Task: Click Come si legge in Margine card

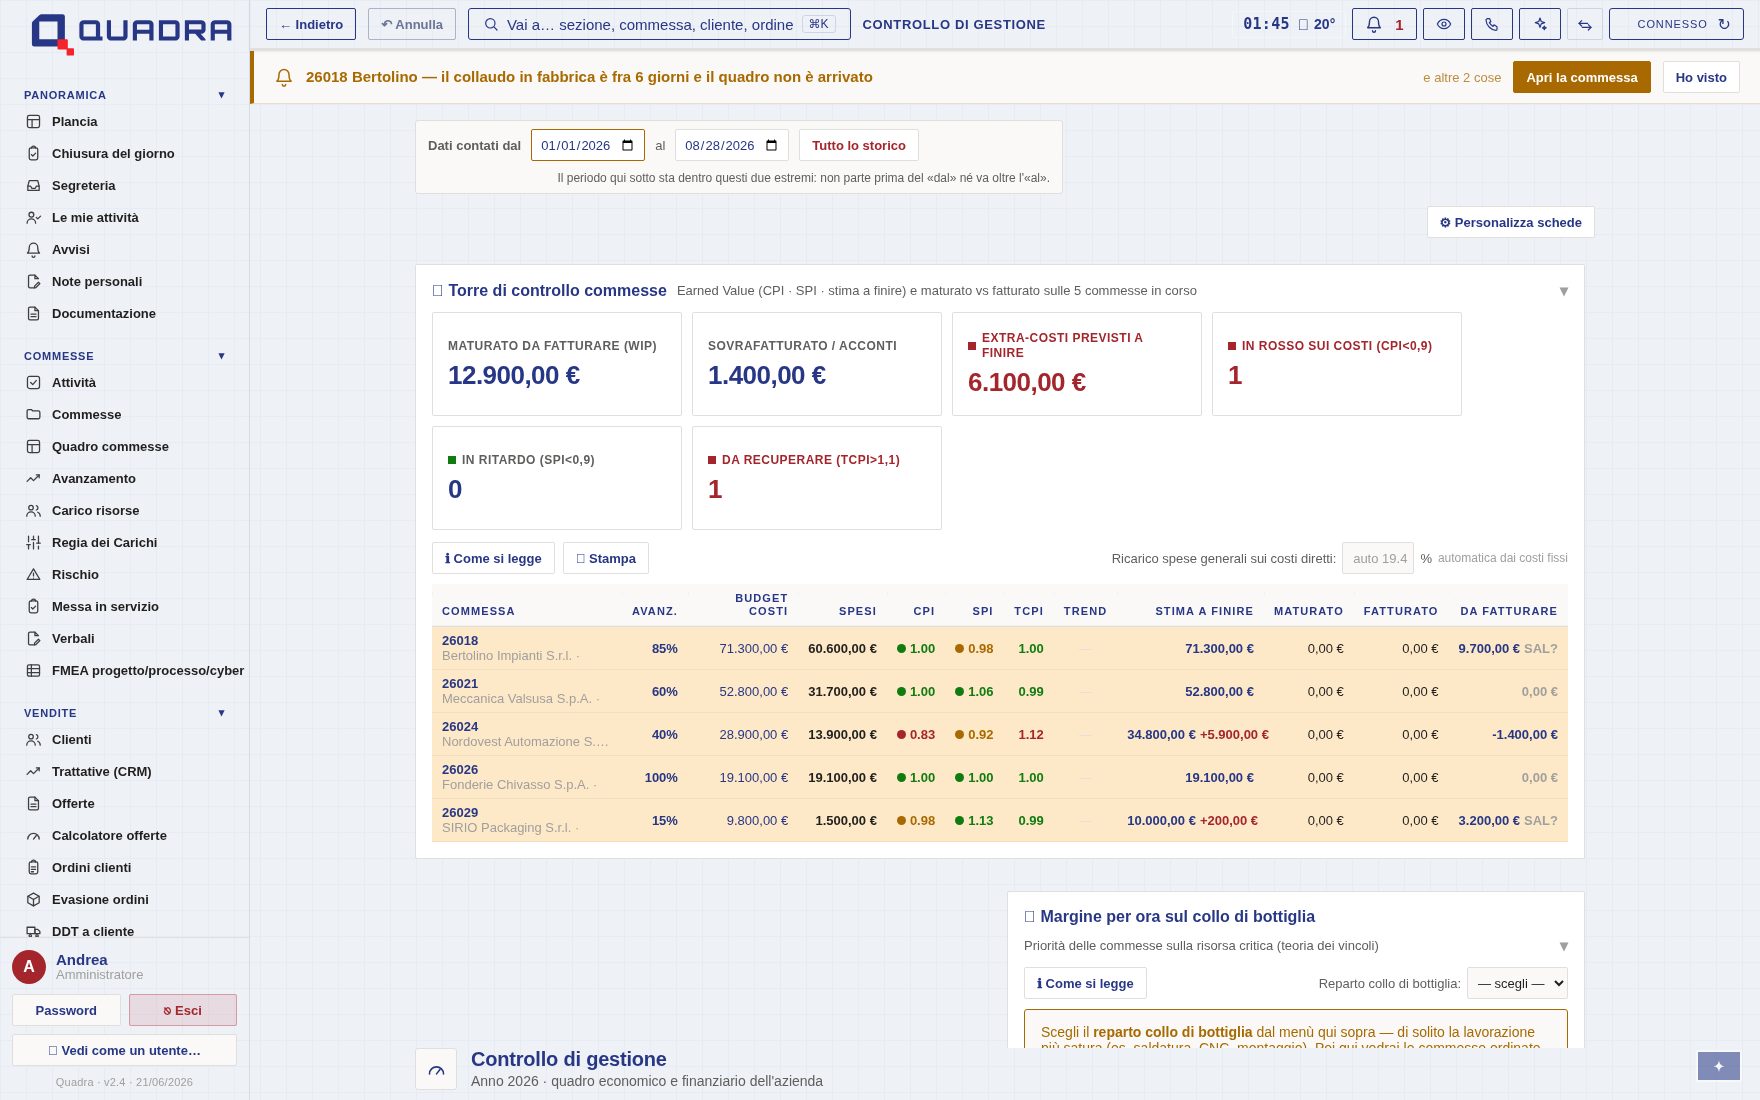Action: click(1085, 983)
